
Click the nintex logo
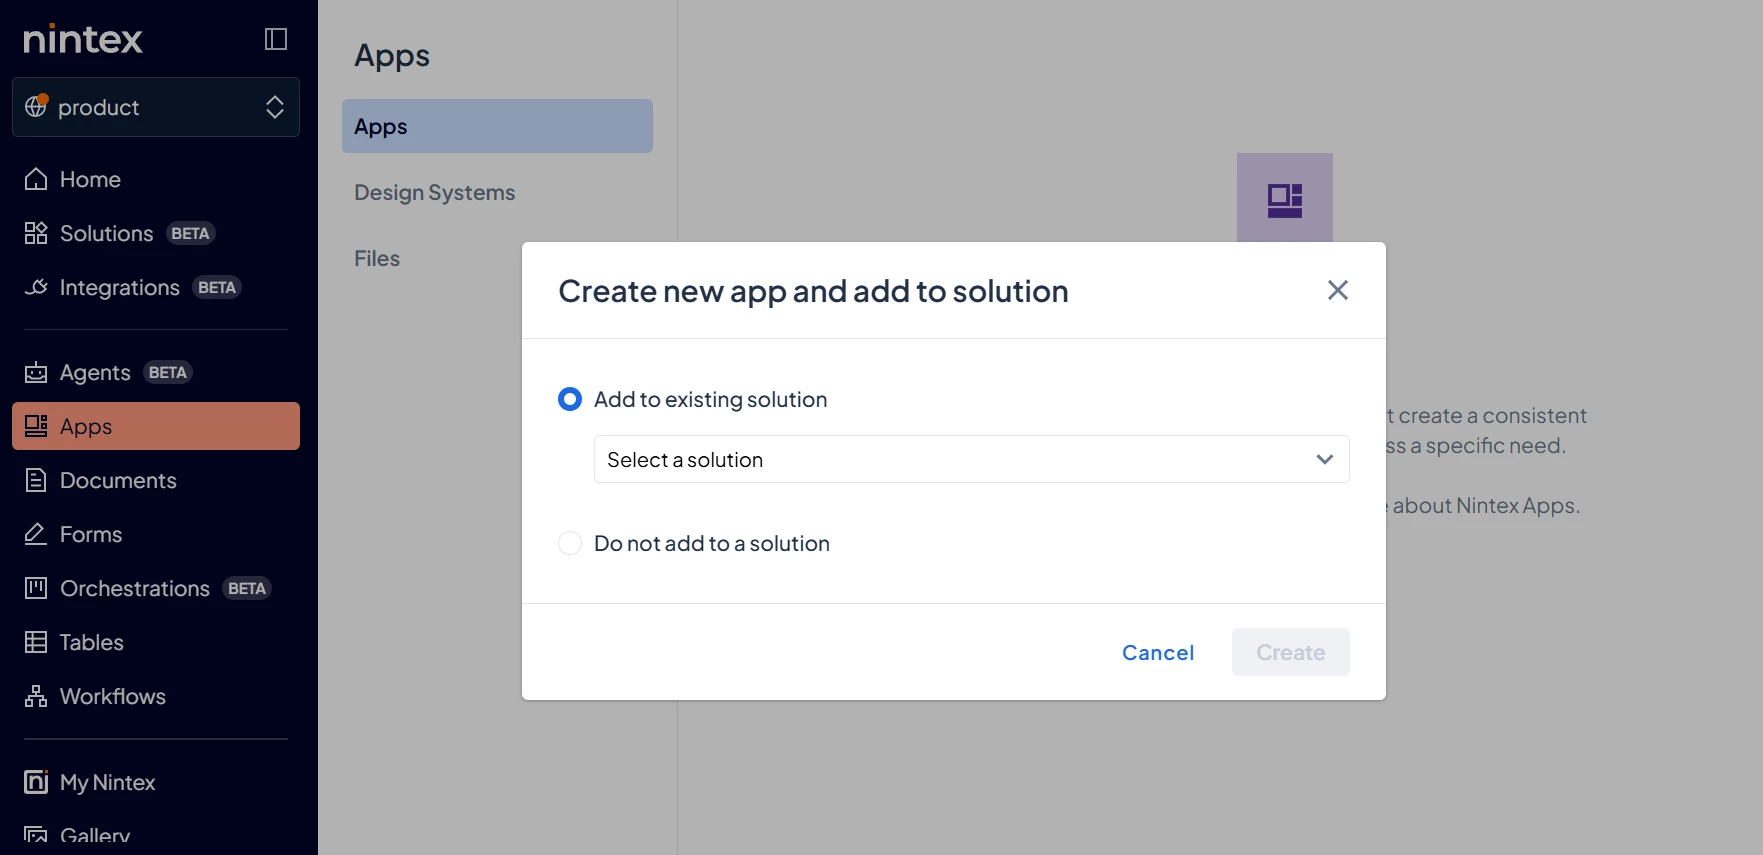[x=83, y=39]
